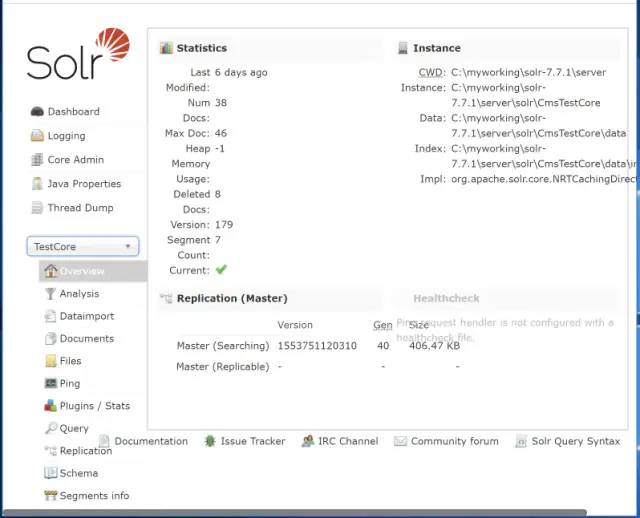
Task: Click the Issue Tracker bug icon
Action: tap(210, 441)
